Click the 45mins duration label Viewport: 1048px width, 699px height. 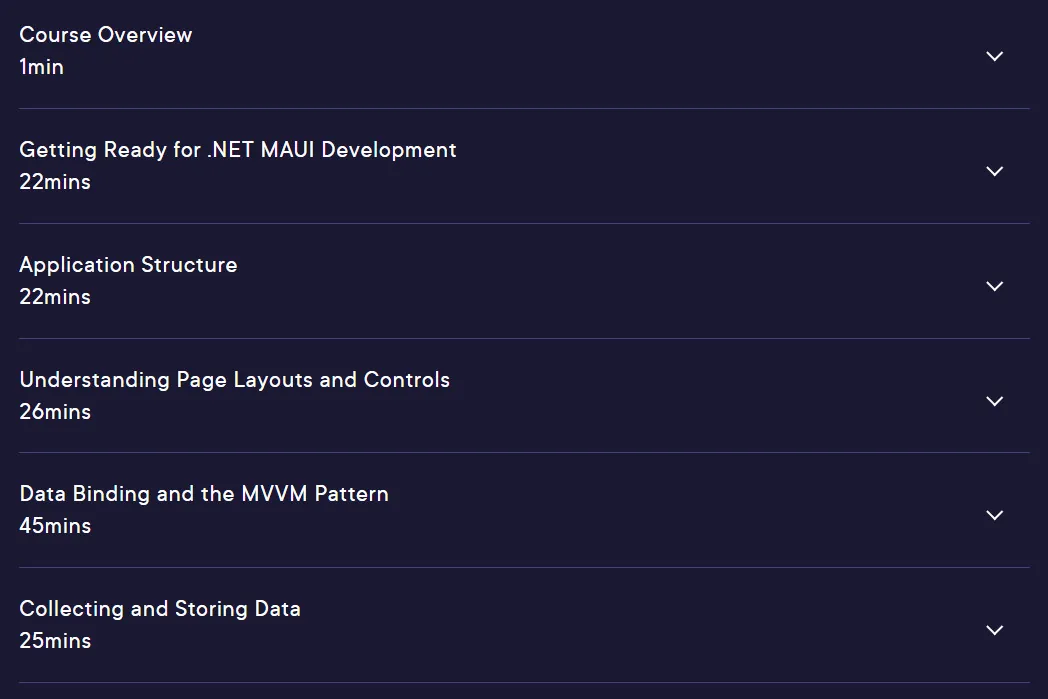point(55,526)
